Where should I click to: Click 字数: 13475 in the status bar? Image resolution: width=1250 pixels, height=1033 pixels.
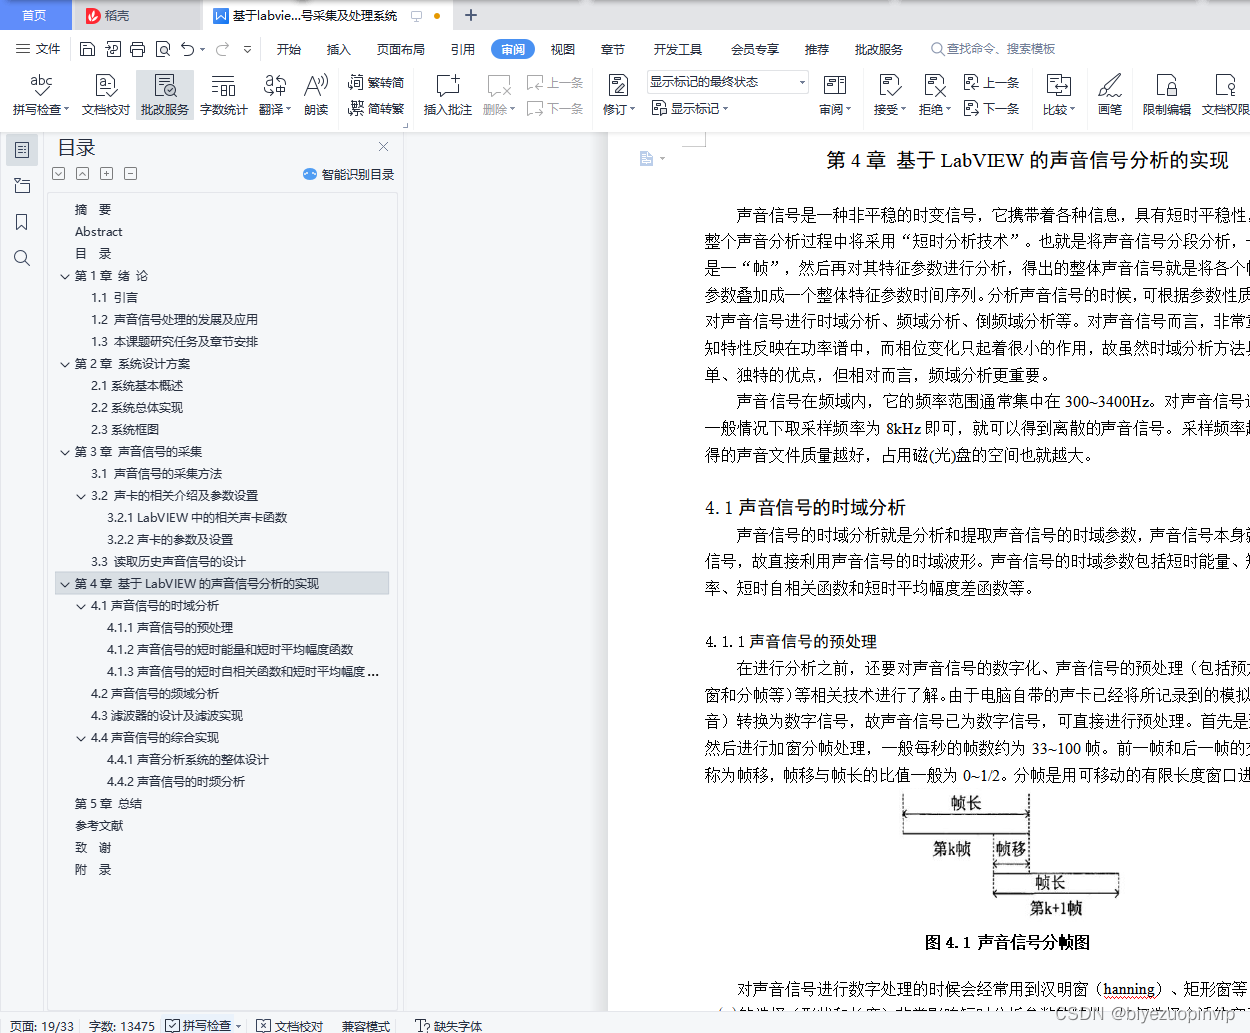[x=122, y=1025]
